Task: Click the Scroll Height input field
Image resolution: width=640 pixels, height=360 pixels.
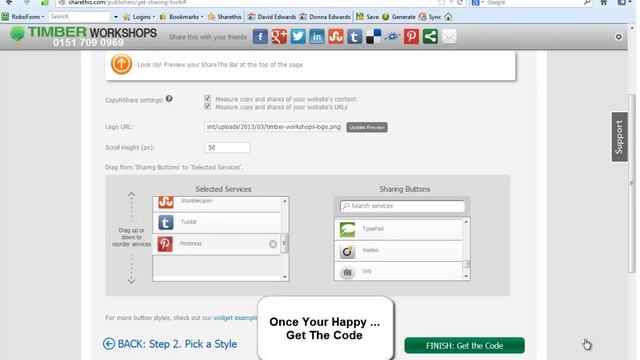Action: (227, 148)
